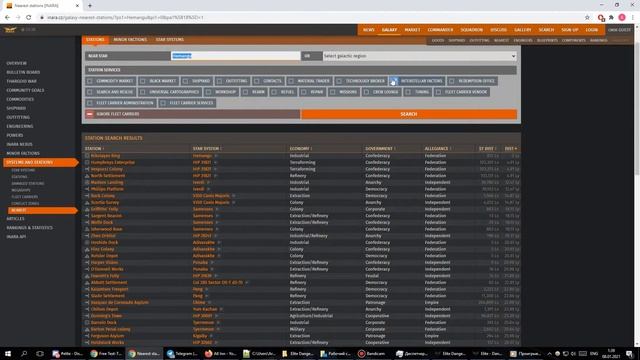640x360 pixels.
Task: Open the Humphreys Enterprise station link
Action: coord(113,162)
